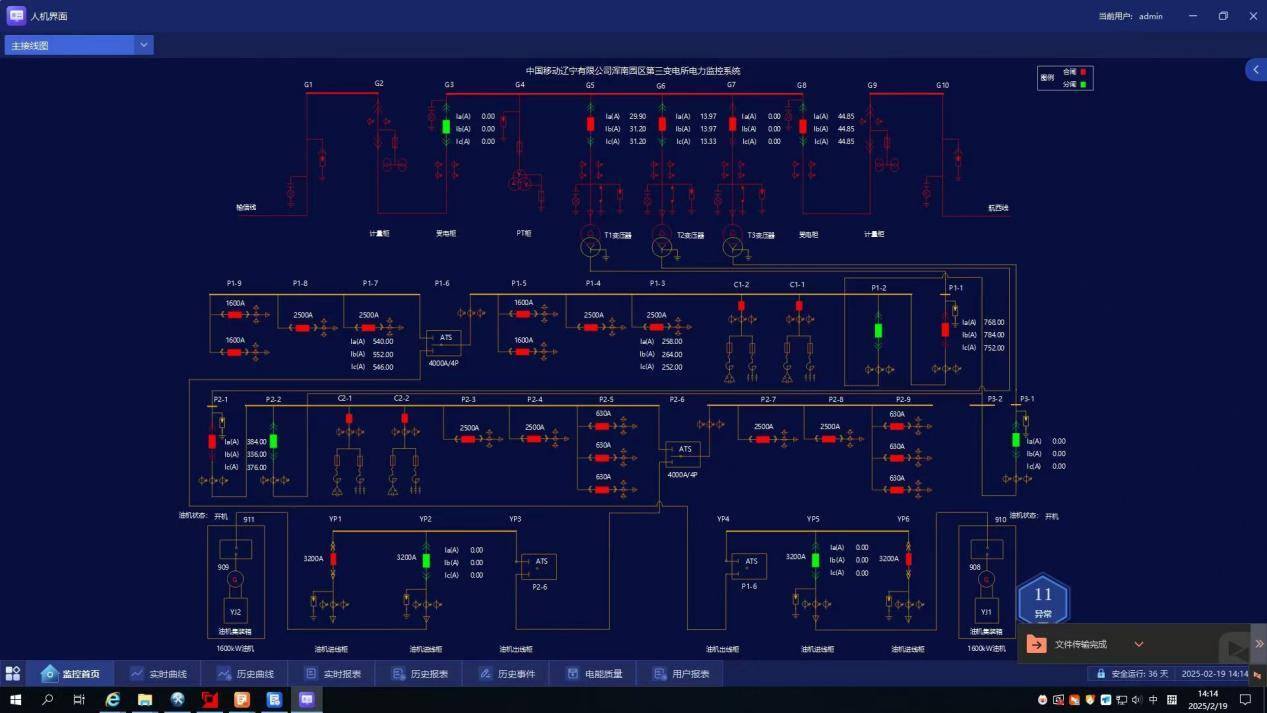Screen dimensions: 1267x713
Task: Click the T1变压器 transformer symbol
Action: pos(590,244)
